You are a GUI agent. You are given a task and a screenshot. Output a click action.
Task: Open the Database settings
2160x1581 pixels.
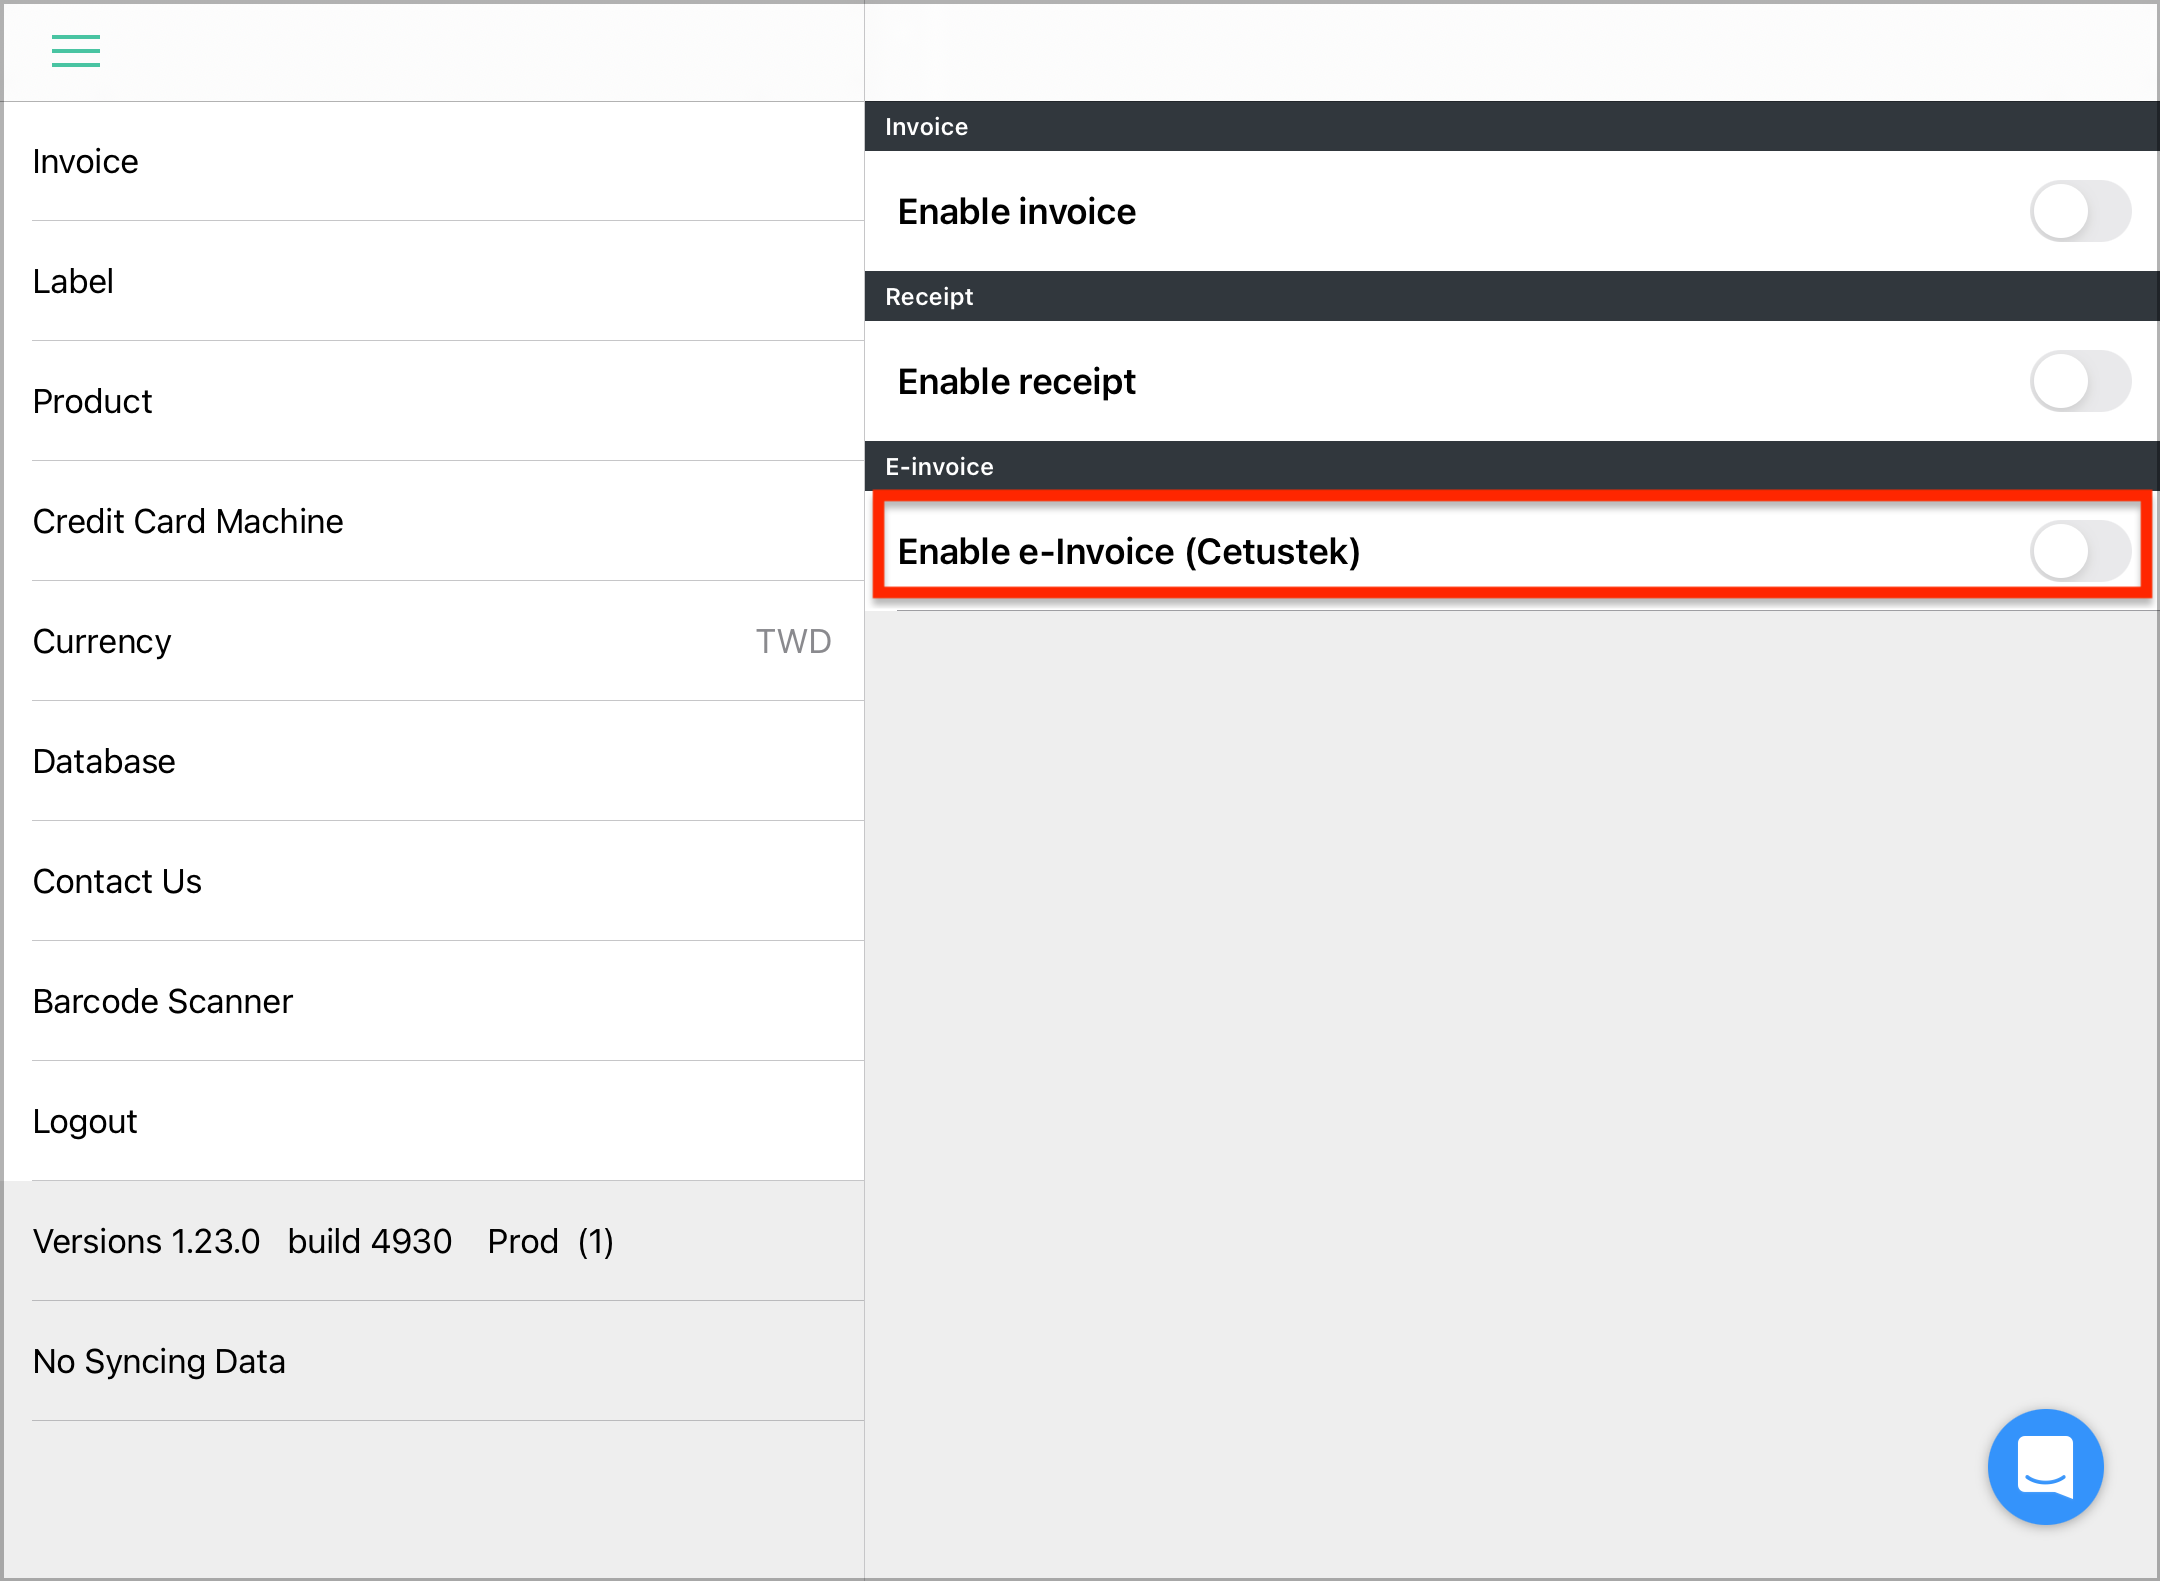434,761
